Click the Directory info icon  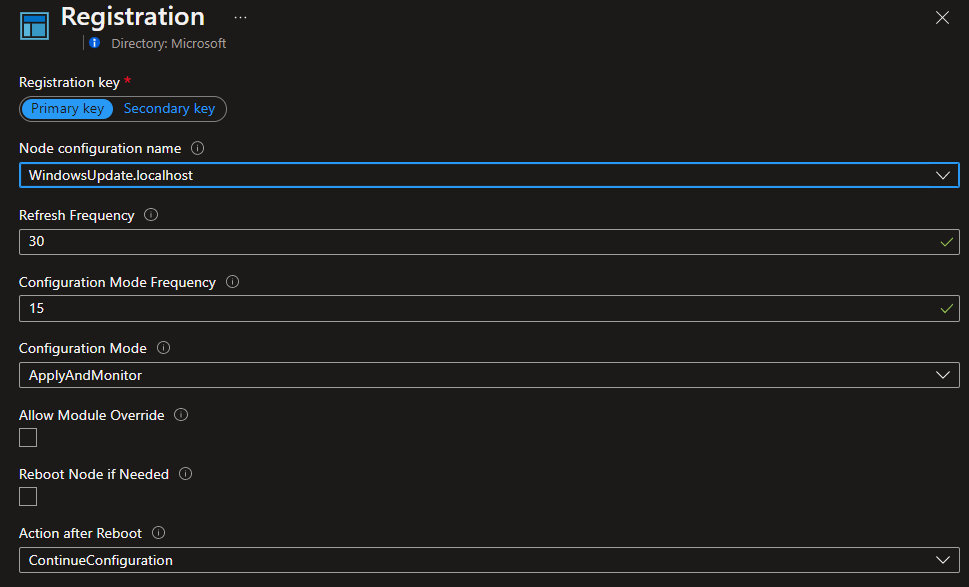[x=95, y=43]
